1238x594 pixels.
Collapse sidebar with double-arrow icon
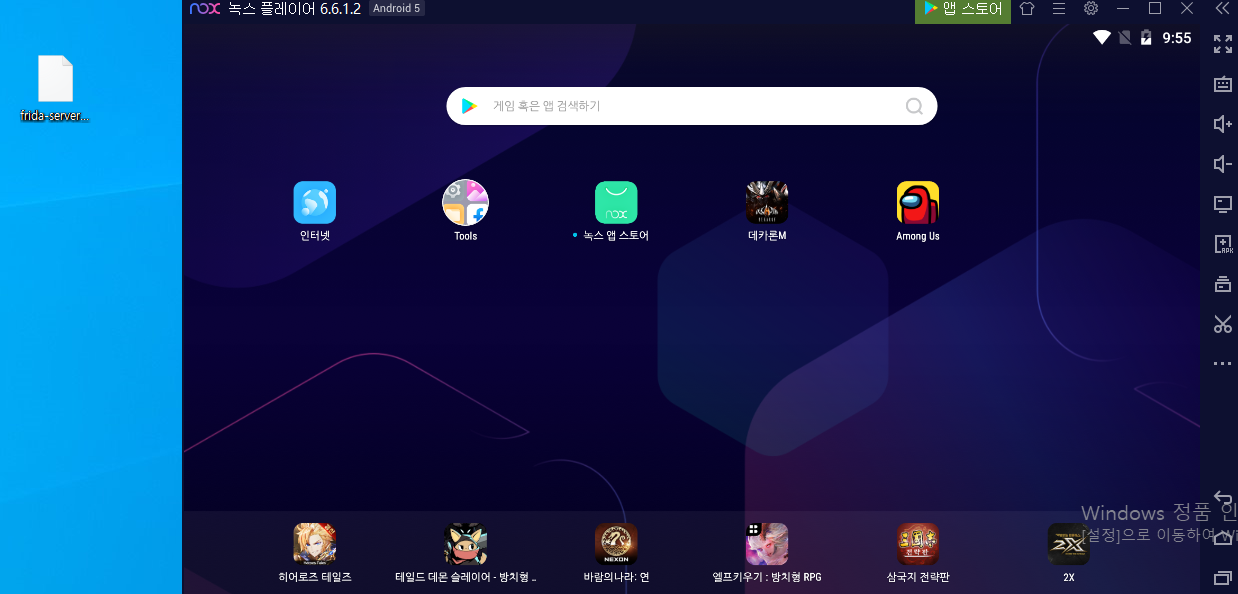coord(1222,8)
